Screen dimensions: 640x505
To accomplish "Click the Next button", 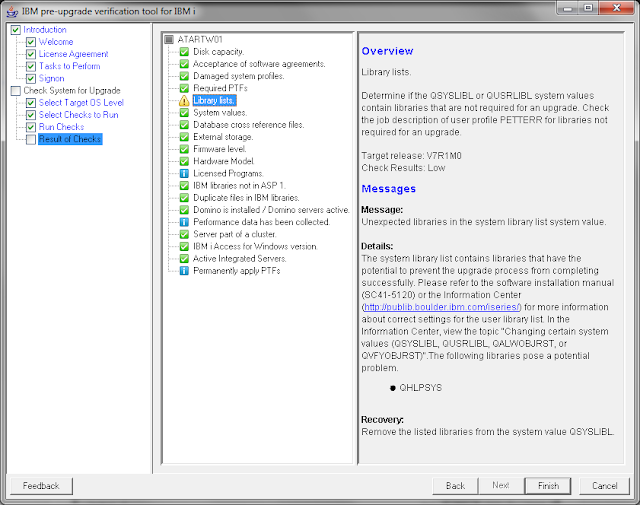I will tap(500, 485).
